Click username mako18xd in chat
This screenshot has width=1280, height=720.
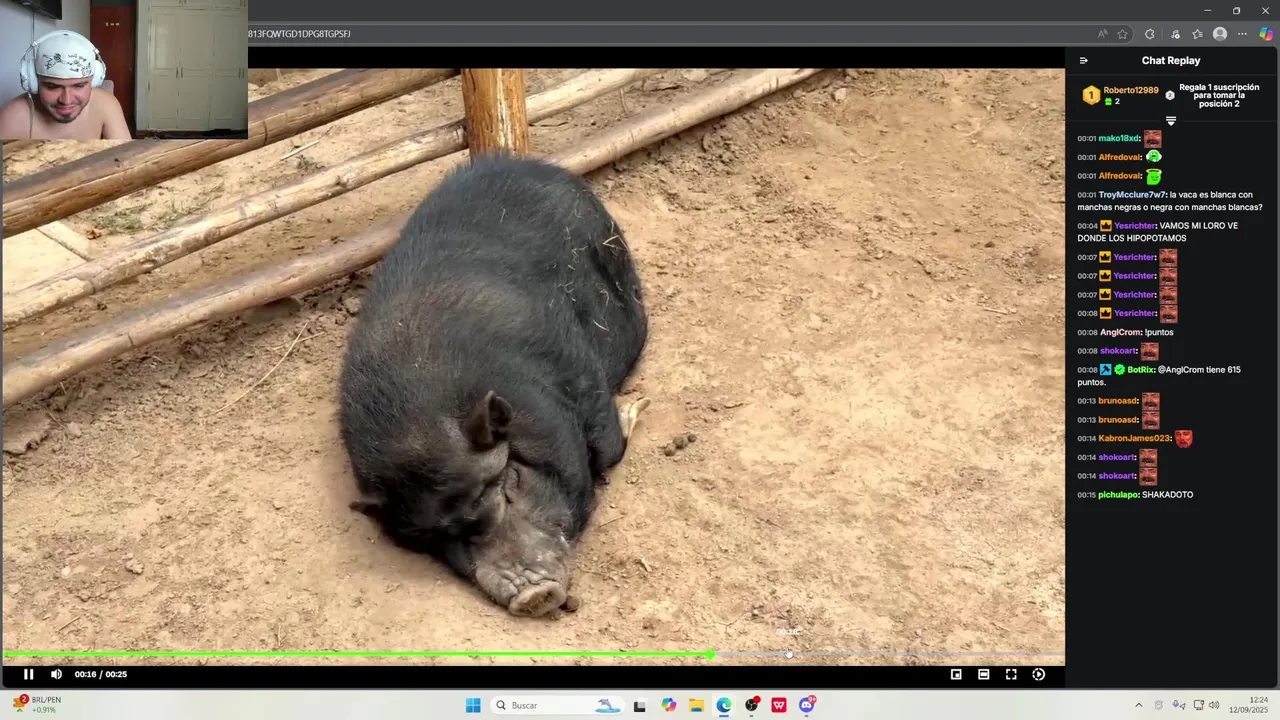coord(1119,139)
